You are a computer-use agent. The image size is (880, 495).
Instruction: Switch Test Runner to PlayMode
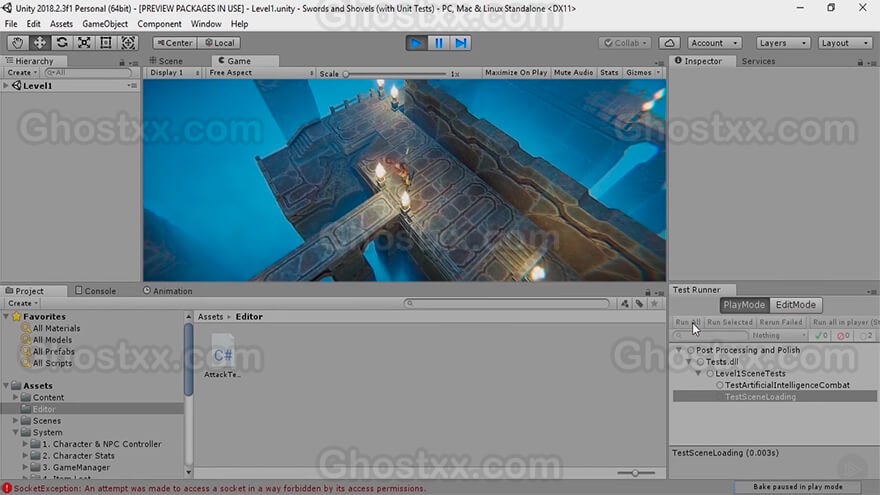744,305
